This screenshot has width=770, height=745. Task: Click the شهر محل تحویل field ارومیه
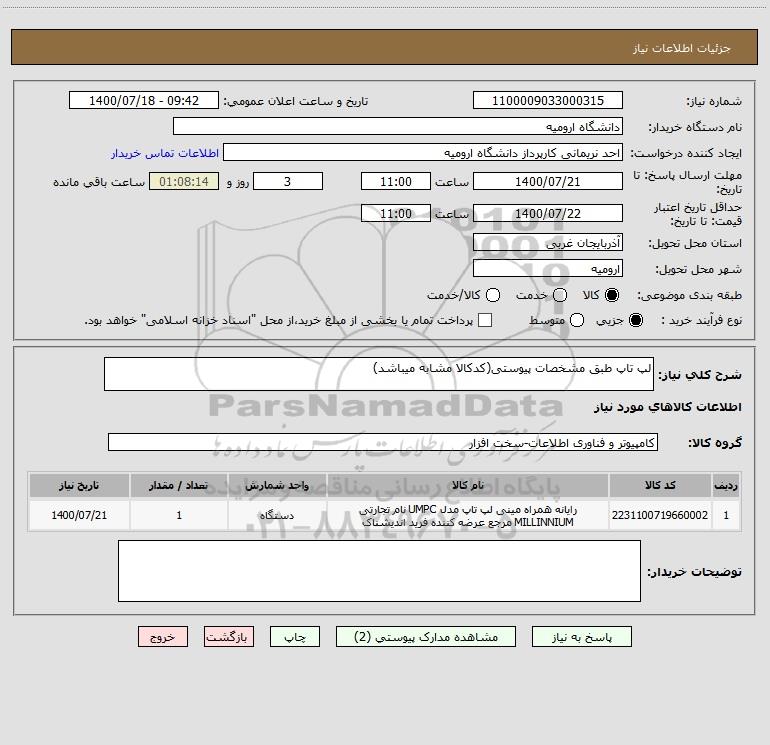[x=548, y=269]
